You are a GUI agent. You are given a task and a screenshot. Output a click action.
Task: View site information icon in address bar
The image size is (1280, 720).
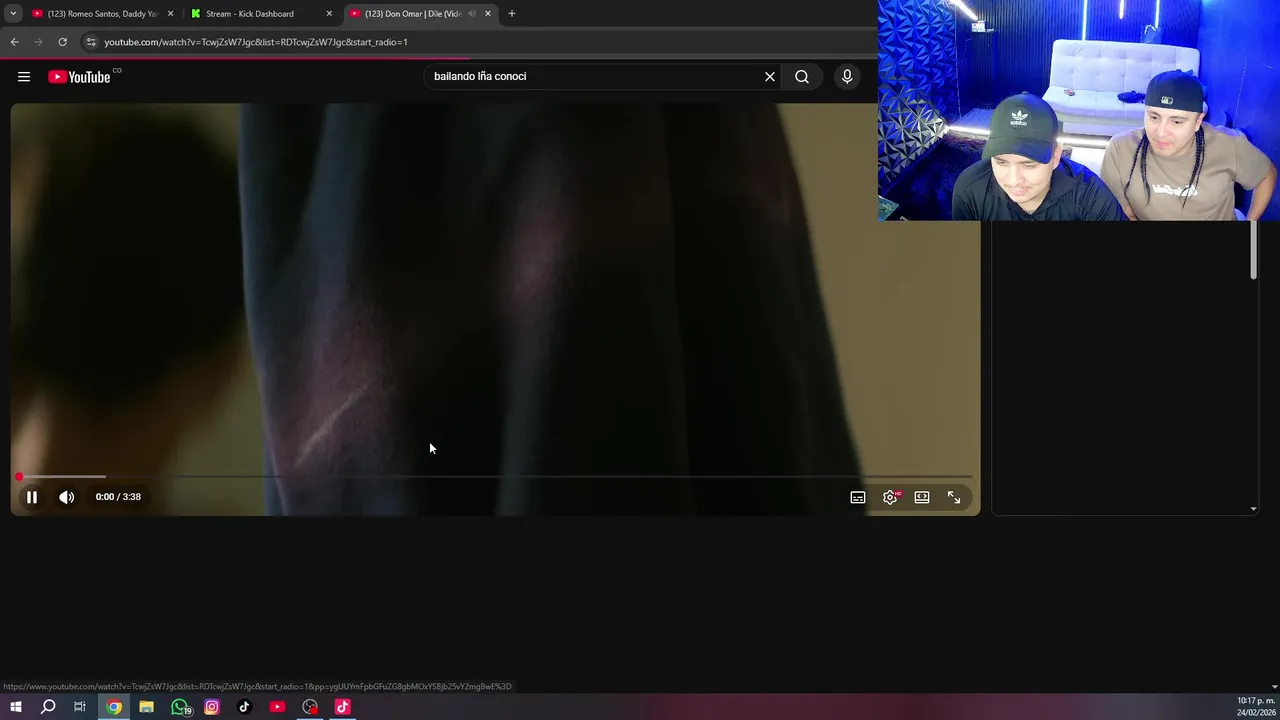pos(91,42)
